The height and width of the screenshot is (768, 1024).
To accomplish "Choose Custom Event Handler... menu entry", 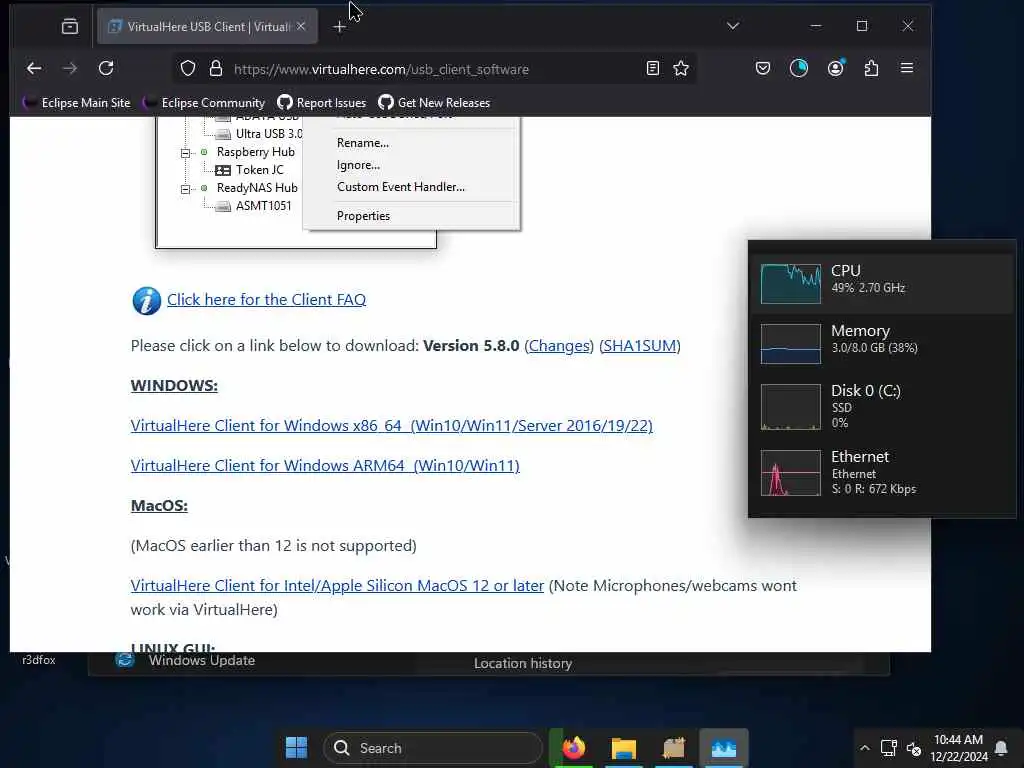I will (x=400, y=187).
